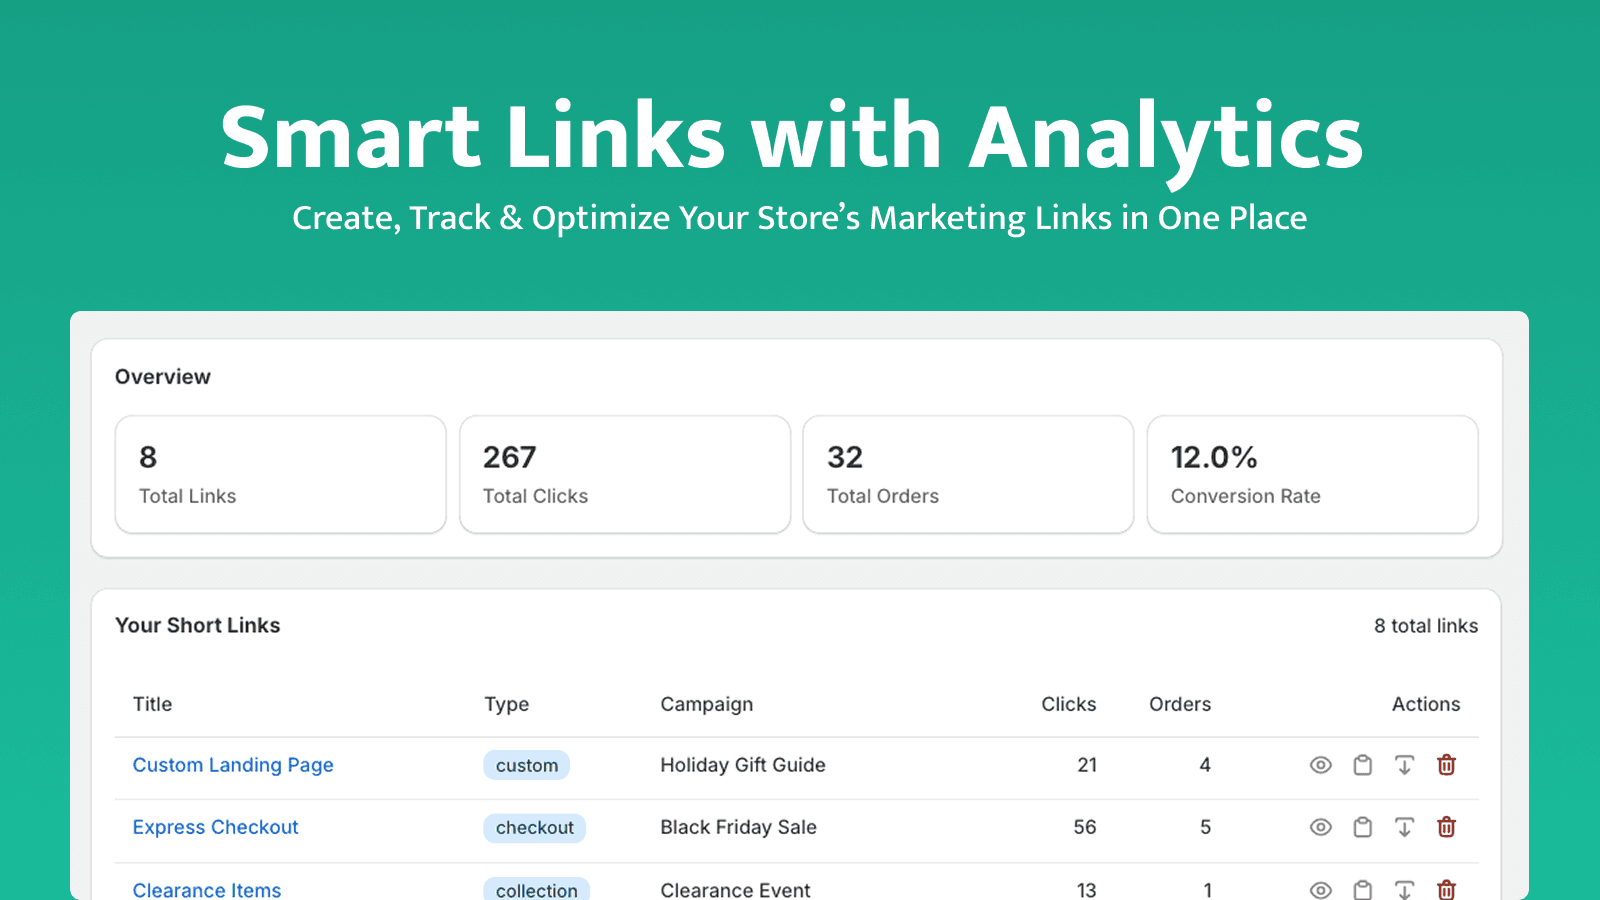Delete the Express Checkout link
This screenshot has width=1600, height=900.
point(1446,827)
